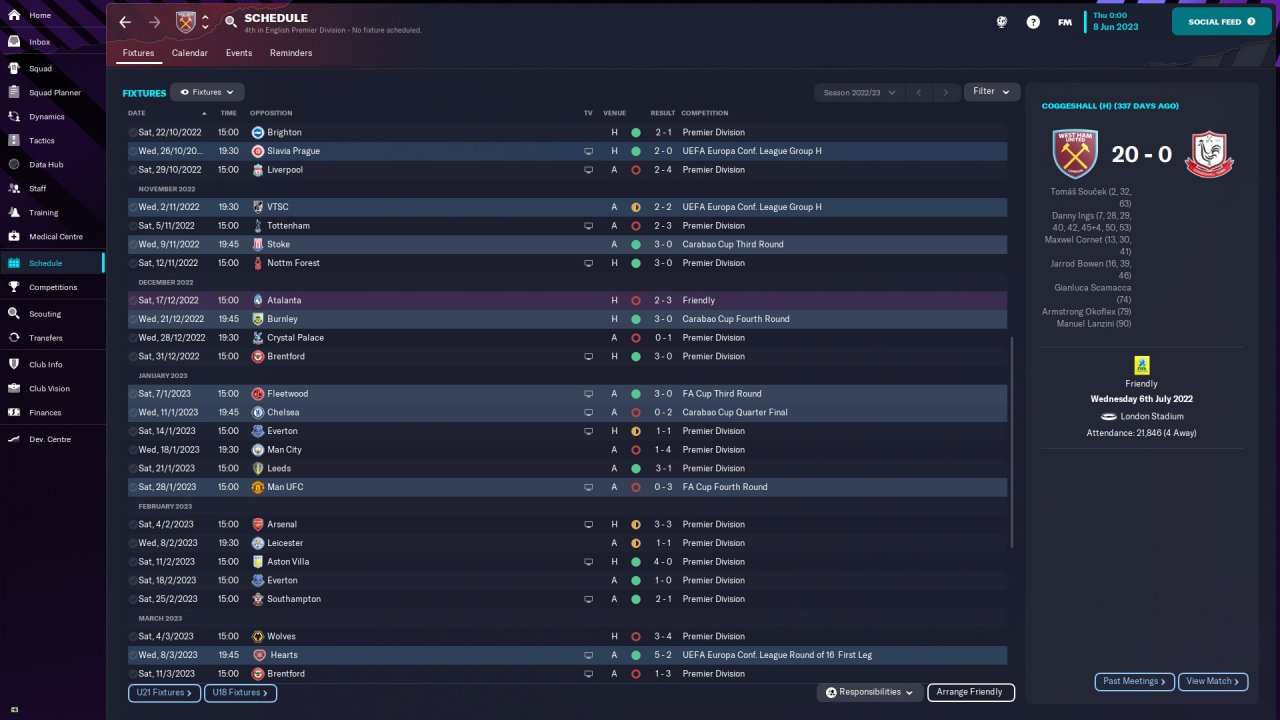This screenshot has height=720, width=1280.
Task: Click the Chelsea badge in the fixtures list
Action: pos(258,413)
